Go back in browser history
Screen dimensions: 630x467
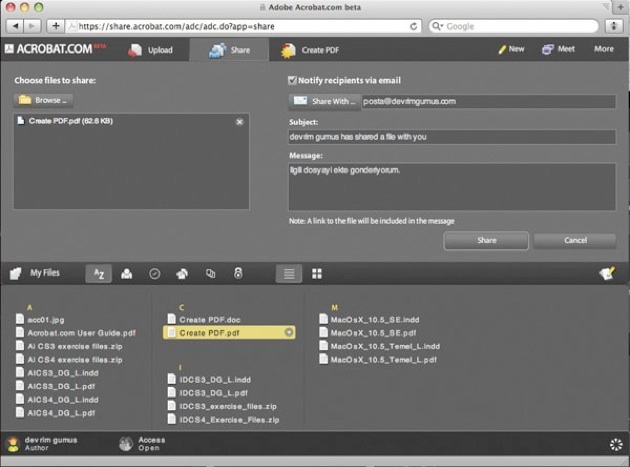[x=15, y=26]
